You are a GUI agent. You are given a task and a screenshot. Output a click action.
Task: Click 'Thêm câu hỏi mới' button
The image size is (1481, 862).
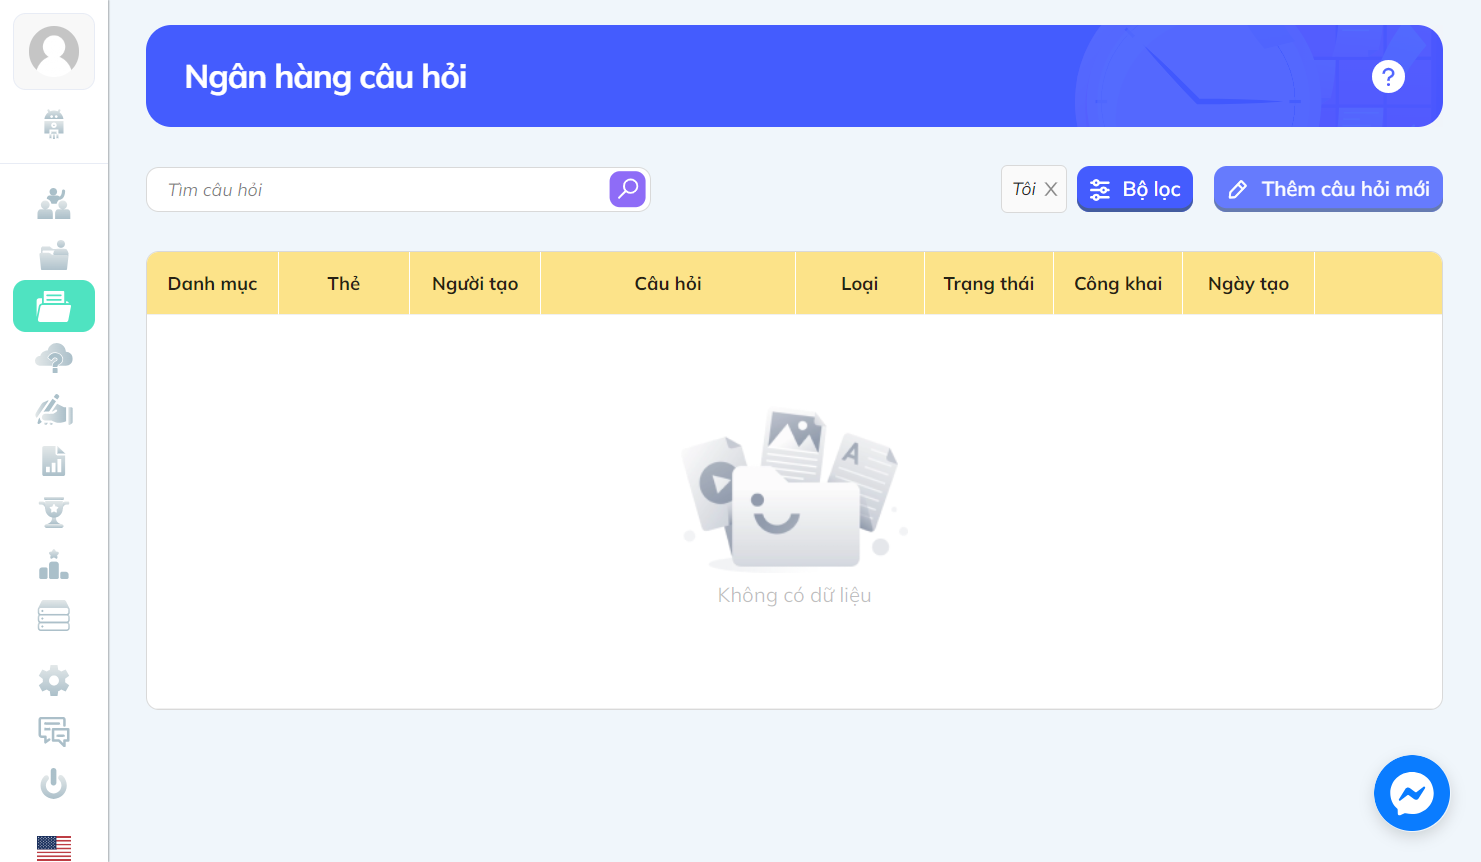tap(1328, 189)
